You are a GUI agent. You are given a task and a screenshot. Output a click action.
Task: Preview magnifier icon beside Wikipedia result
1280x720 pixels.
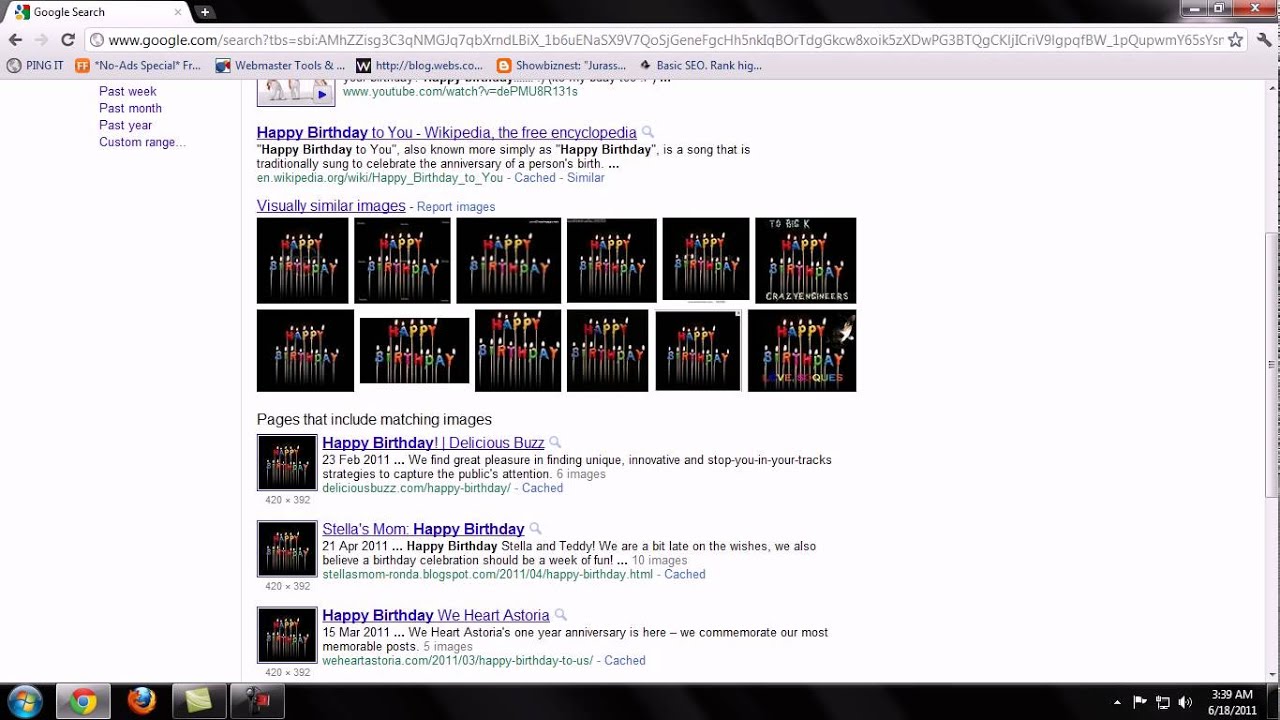(x=648, y=132)
